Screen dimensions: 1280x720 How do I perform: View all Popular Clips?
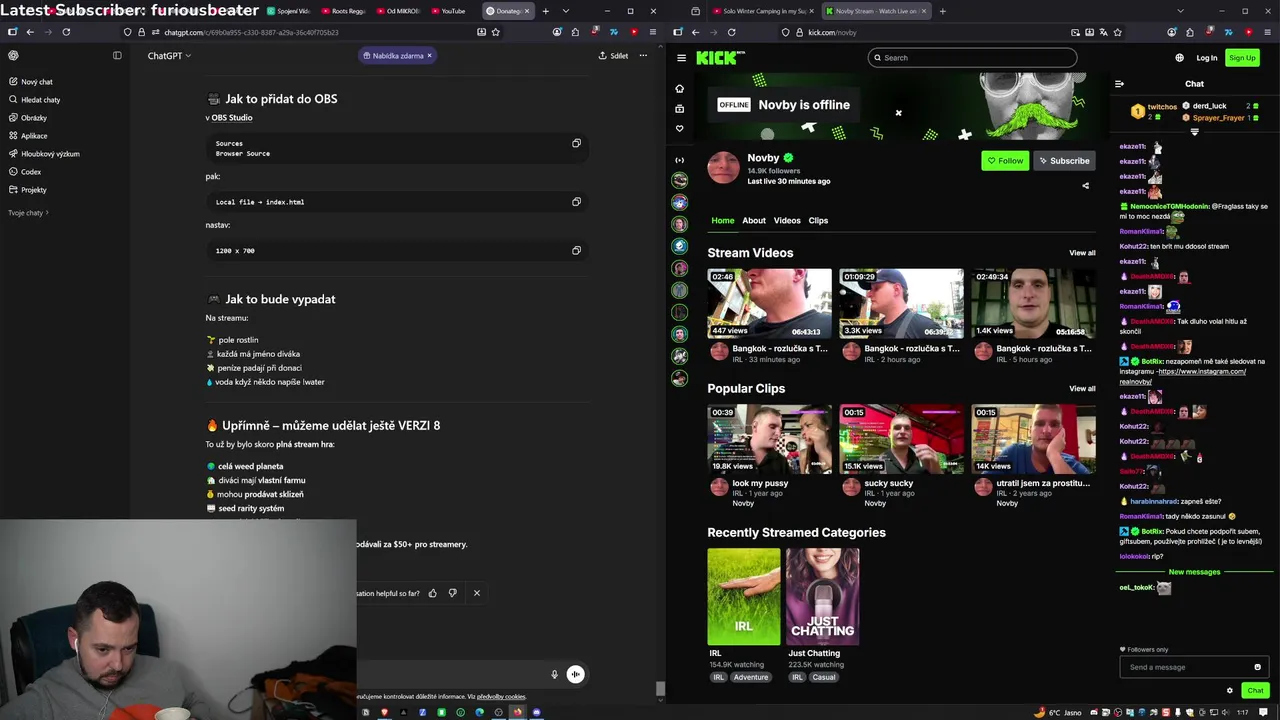pyautogui.click(x=1082, y=389)
